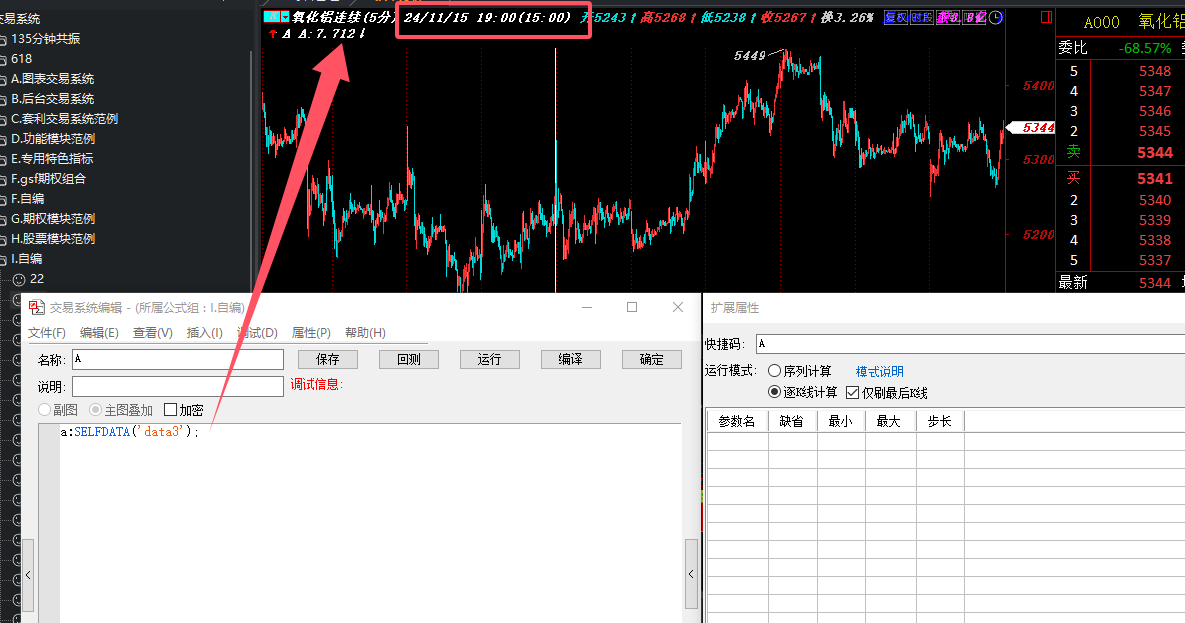The height and width of the screenshot is (623, 1185).
Task: Click the 编译 button
Action: click(x=571, y=359)
